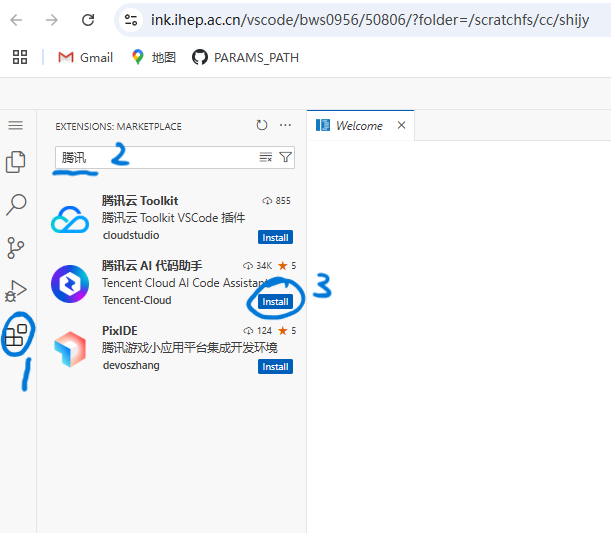
Task: Open Extensions panel more actions menu
Action: (285, 125)
